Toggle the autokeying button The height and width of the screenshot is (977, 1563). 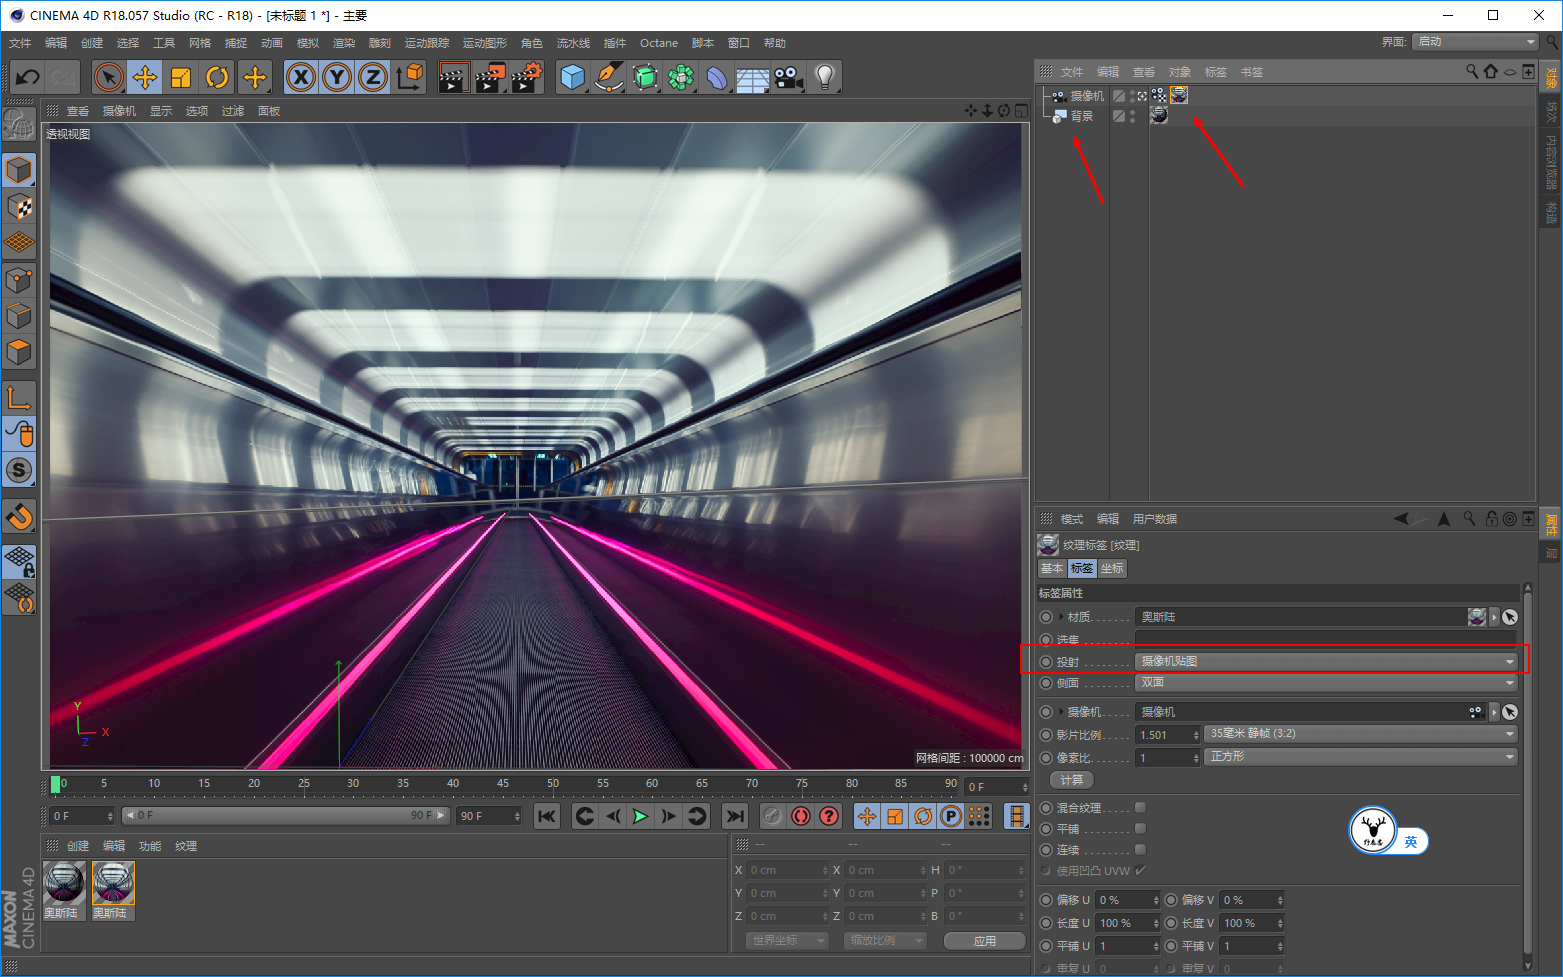[x=800, y=816]
